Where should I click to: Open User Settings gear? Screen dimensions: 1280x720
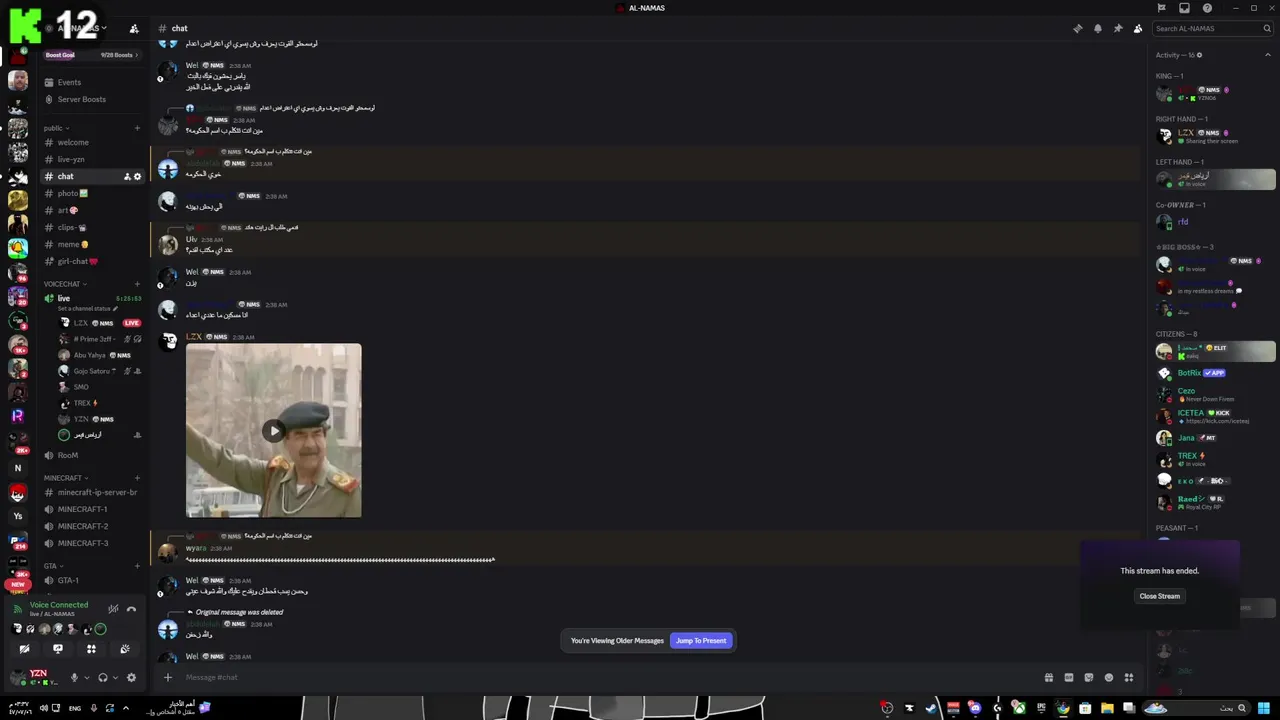[131, 677]
